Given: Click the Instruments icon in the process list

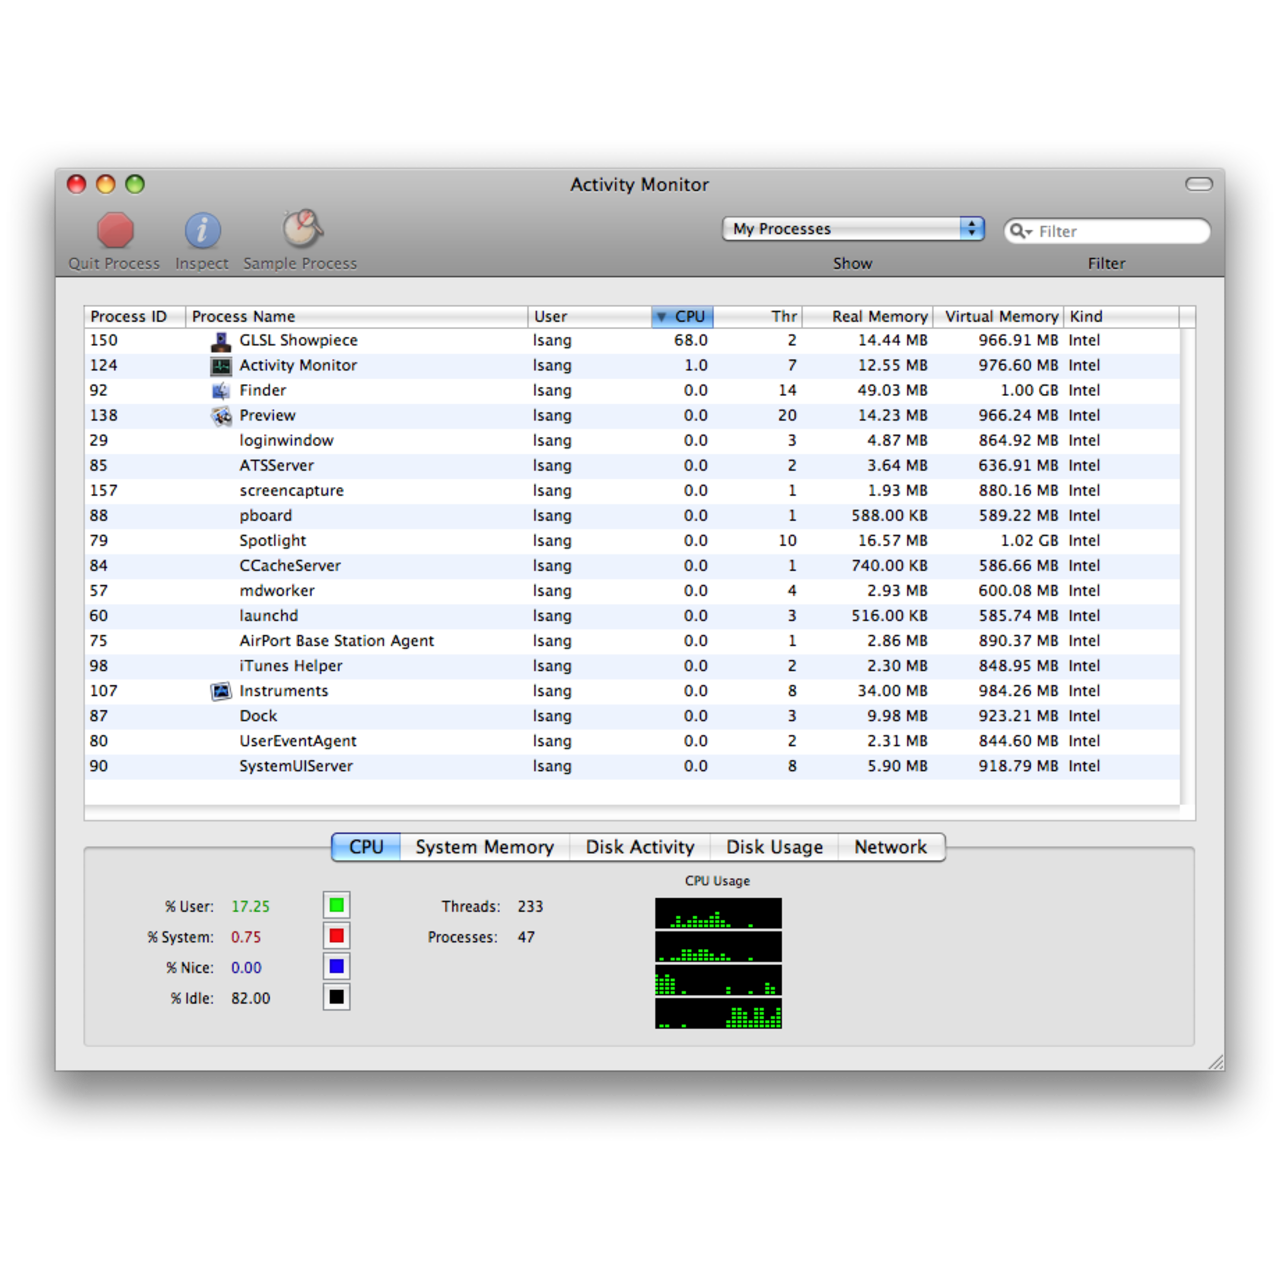Looking at the screenshot, I should tap(221, 690).
